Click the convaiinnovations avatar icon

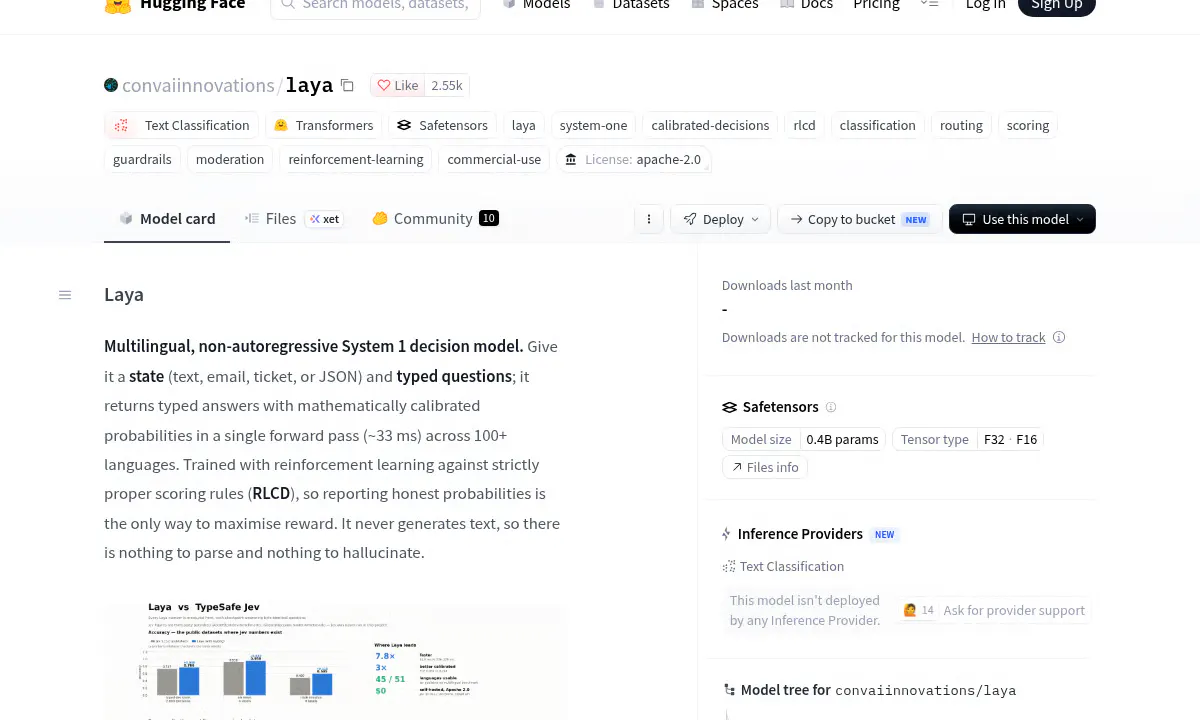click(111, 85)
